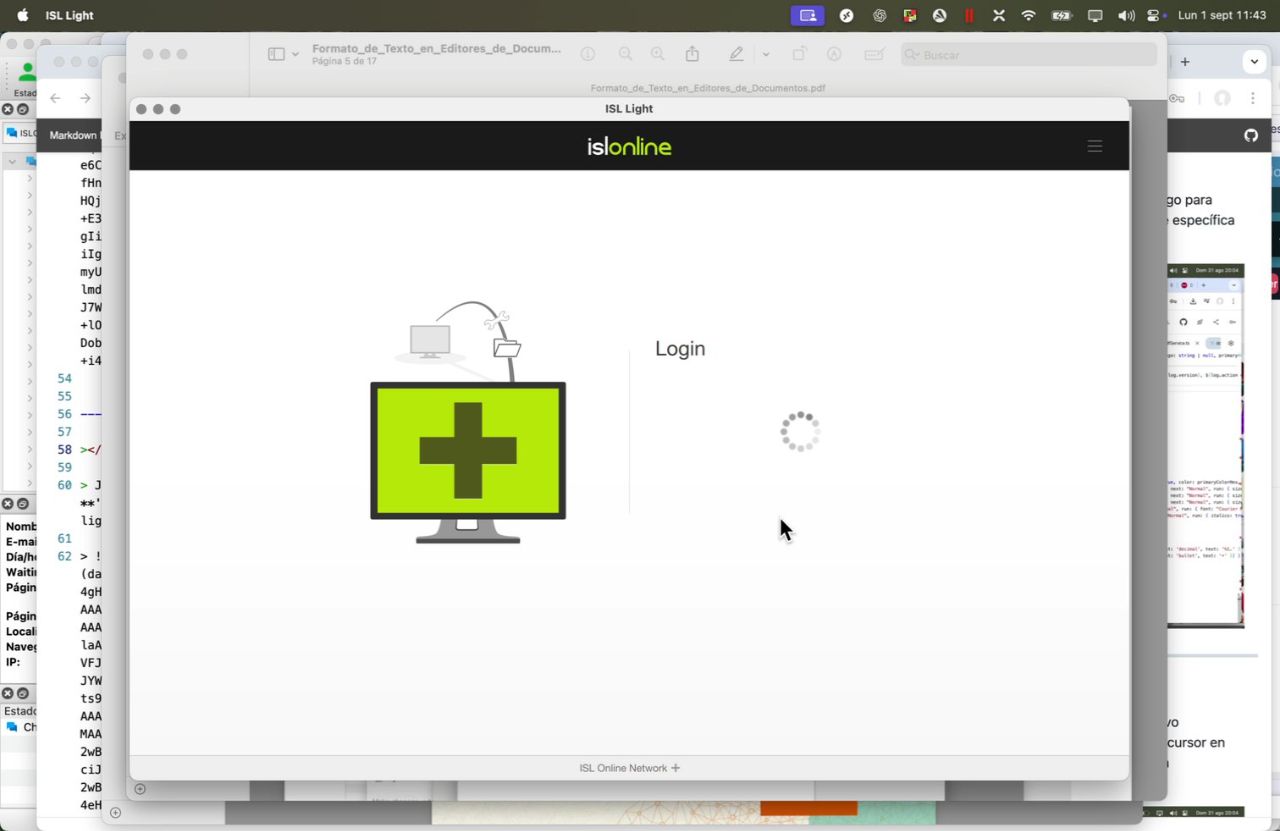Click the green monitor plus illustration
1280x831 pixels.
468,450
